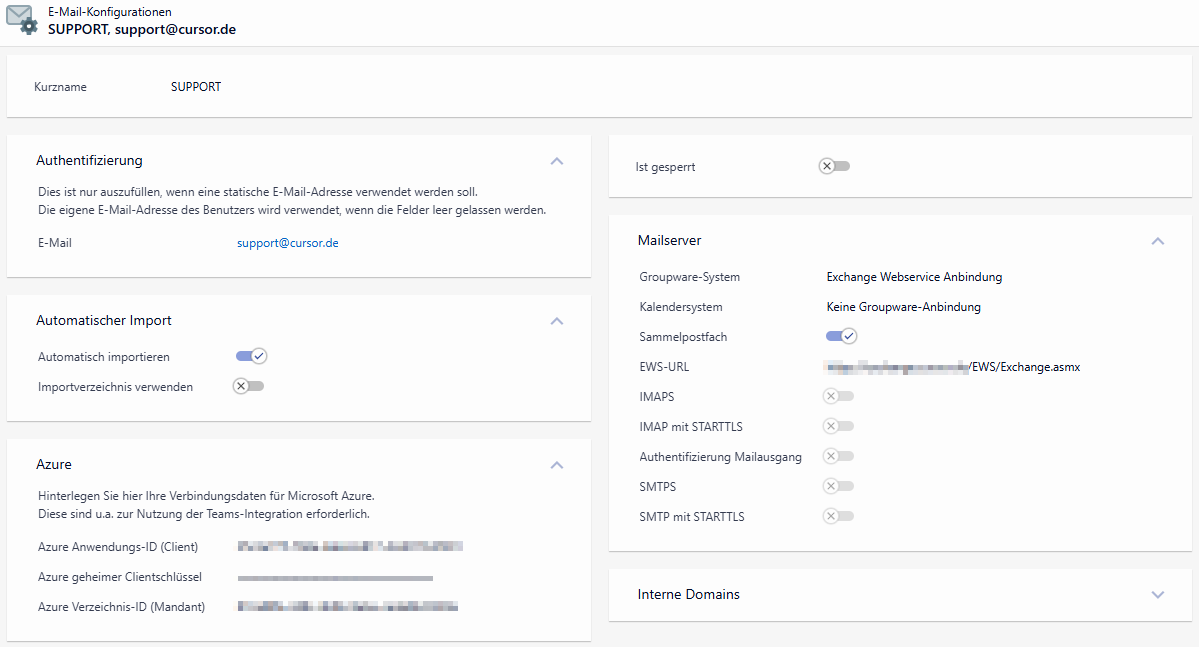
Task: Collapse the Azure section
Action: [x=557, y=465]
